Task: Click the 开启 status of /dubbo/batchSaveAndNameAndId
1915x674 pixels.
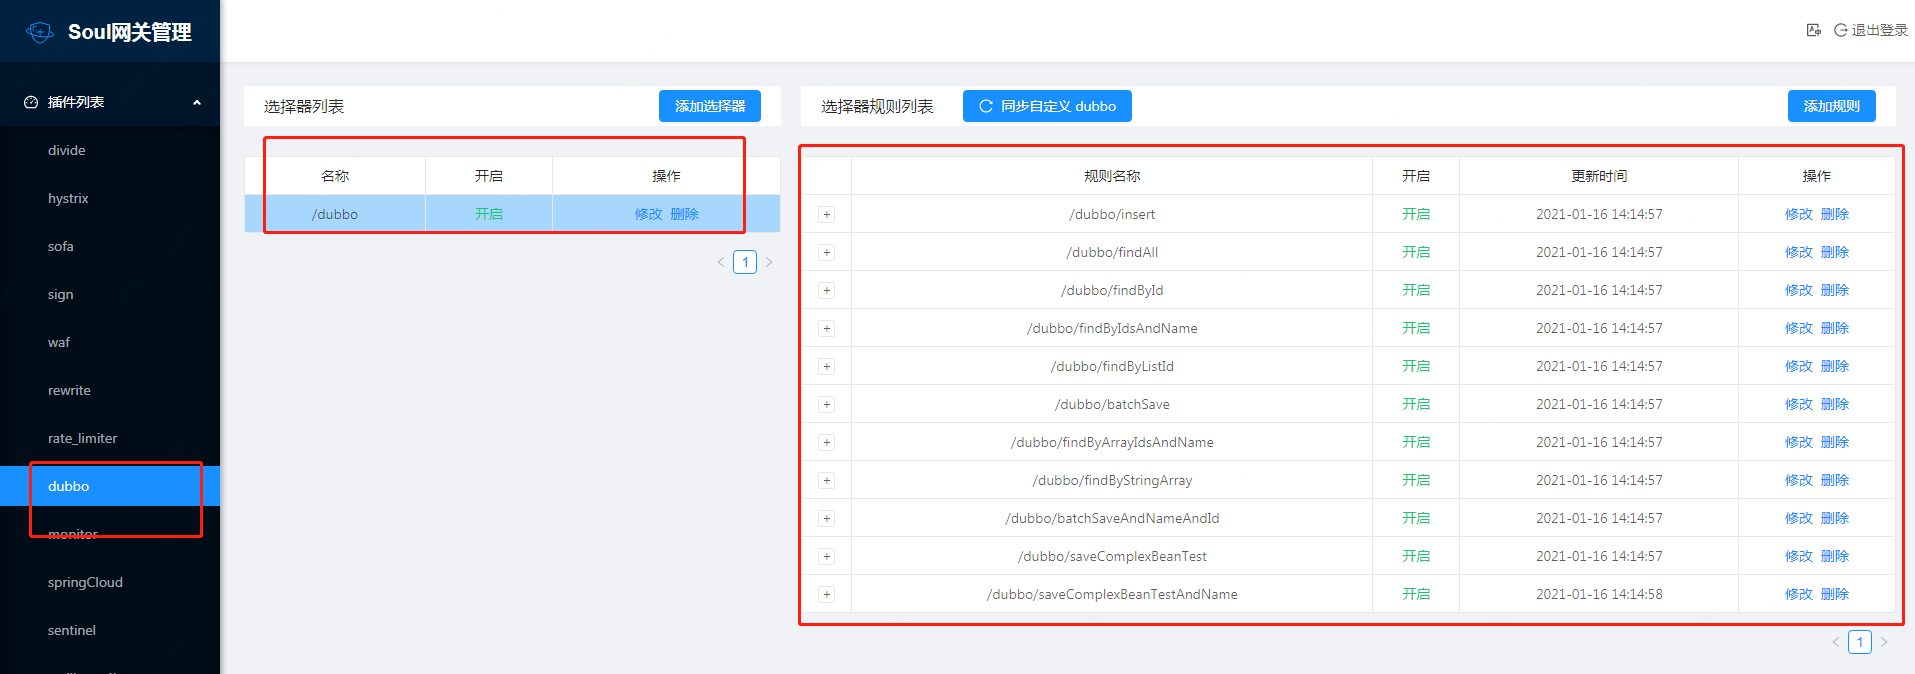Action: 1416,518
